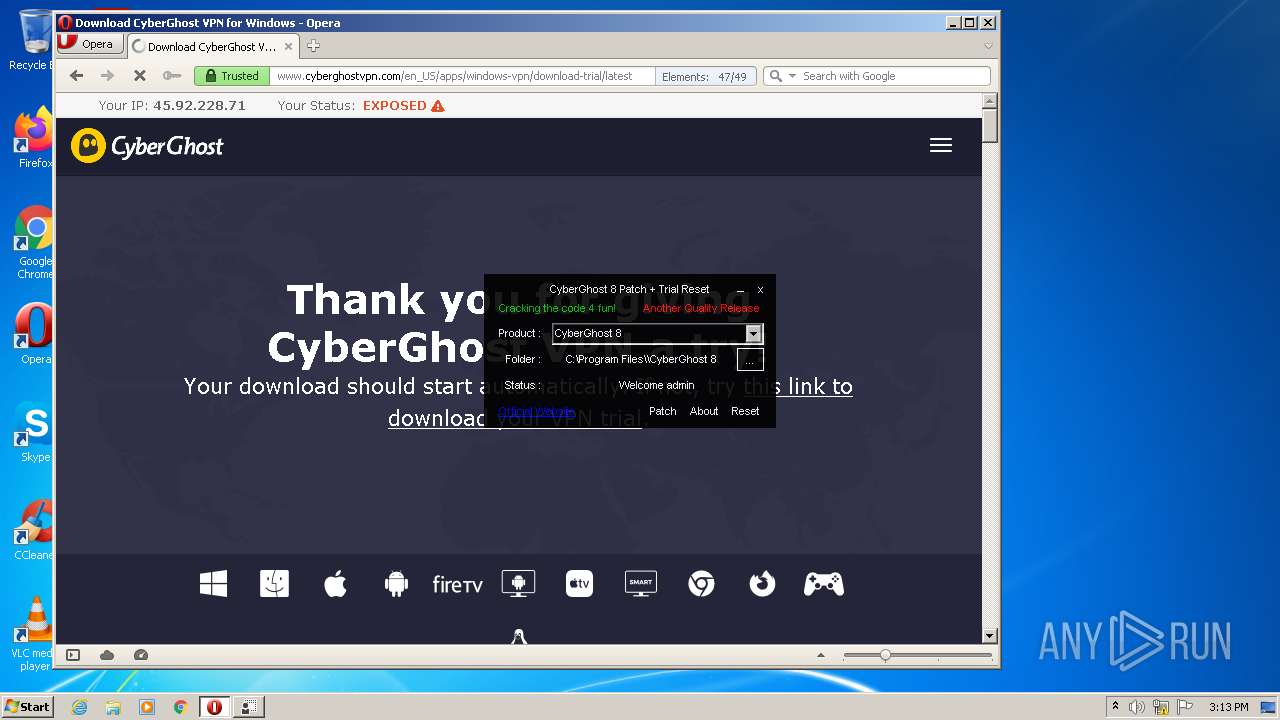Select the Windows platform icon

(213, 584)
